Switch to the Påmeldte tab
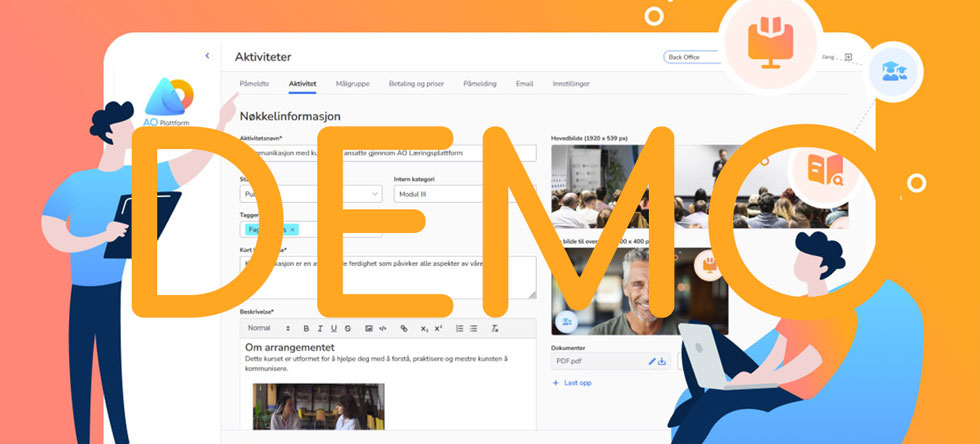This screenshot has width=980, height=444. pos(254,84)
